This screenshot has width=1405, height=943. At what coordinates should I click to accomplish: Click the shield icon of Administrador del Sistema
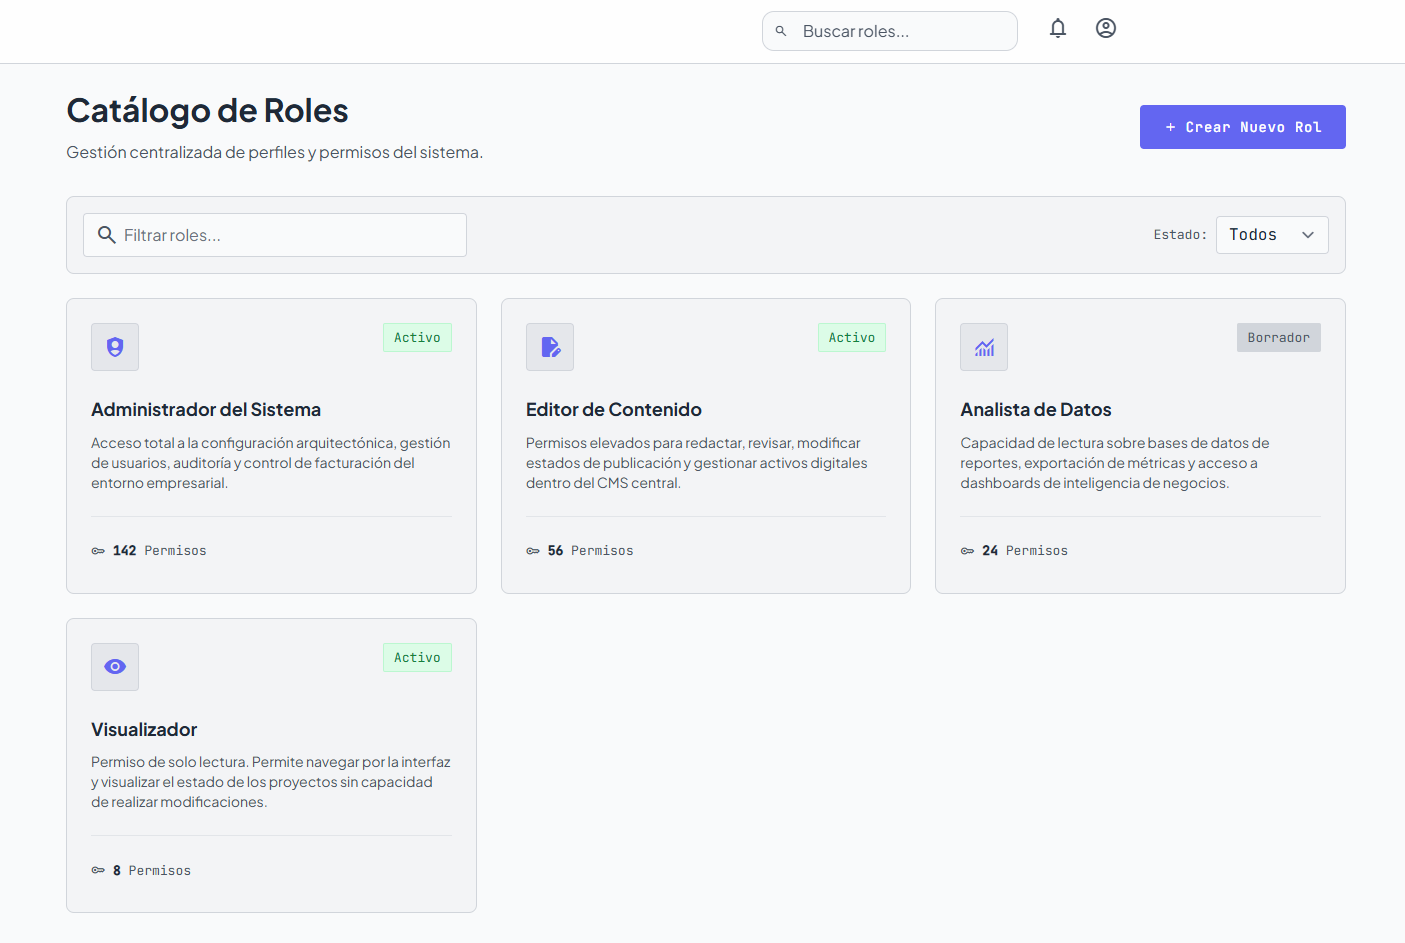point(115,347)
